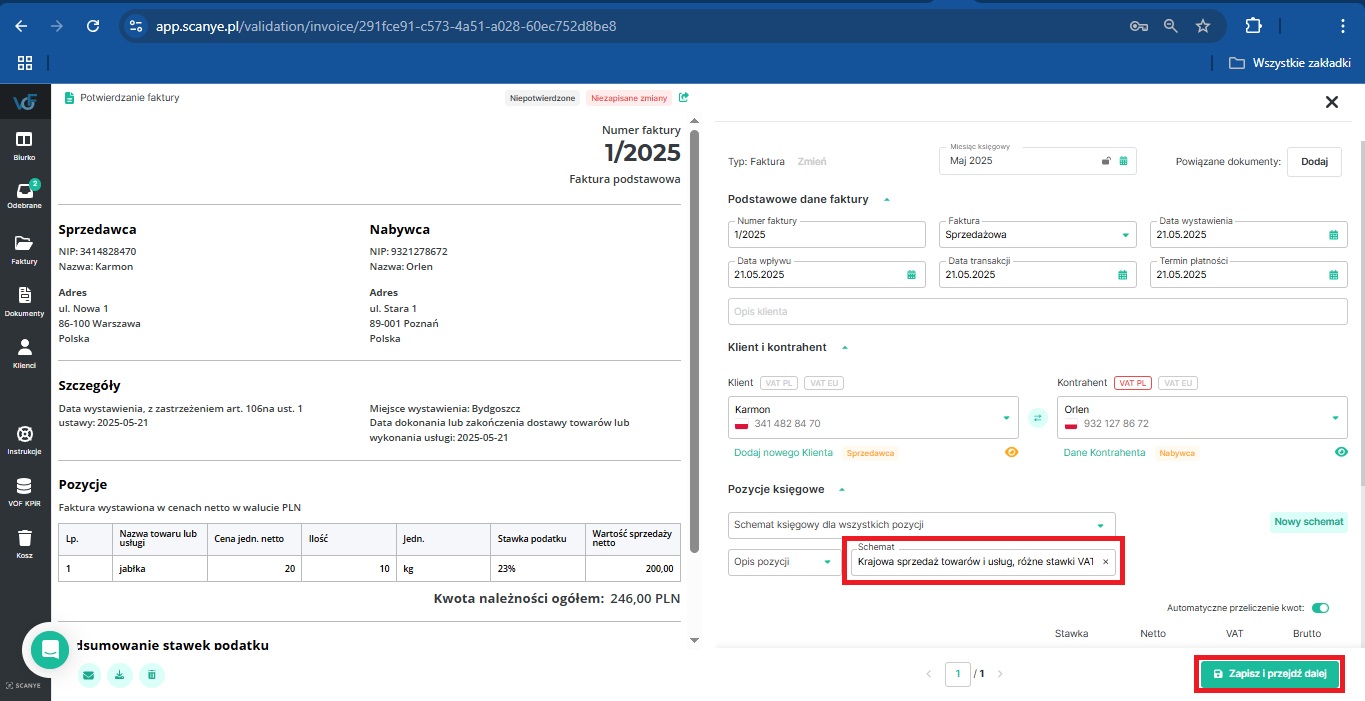This screenshot has height=701, width=1365.
Task: Toggle Automatyczne przeliczenie kwot switch
Action: [x=1320, y=608]
